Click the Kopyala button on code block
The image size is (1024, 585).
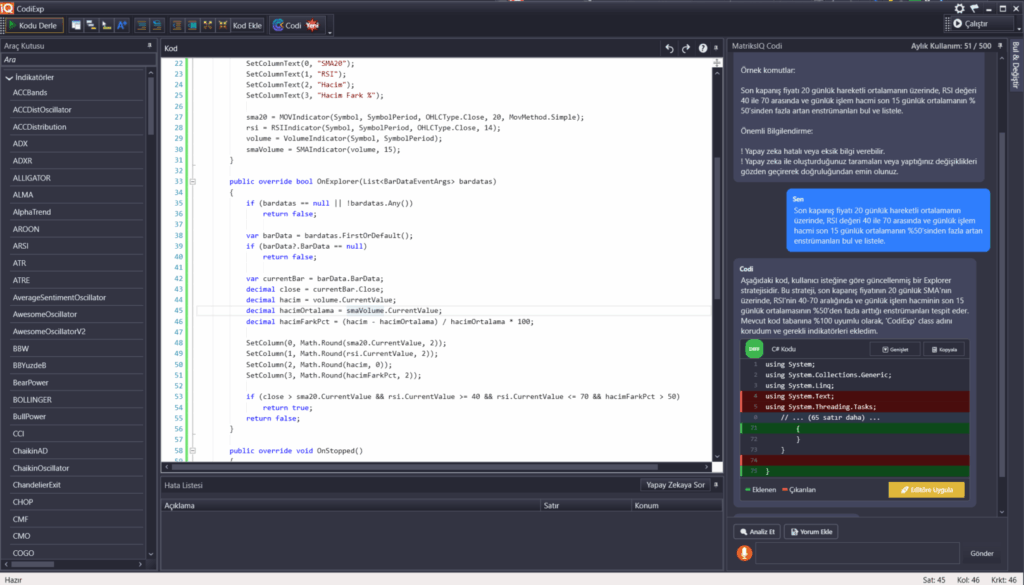[944, 350]
